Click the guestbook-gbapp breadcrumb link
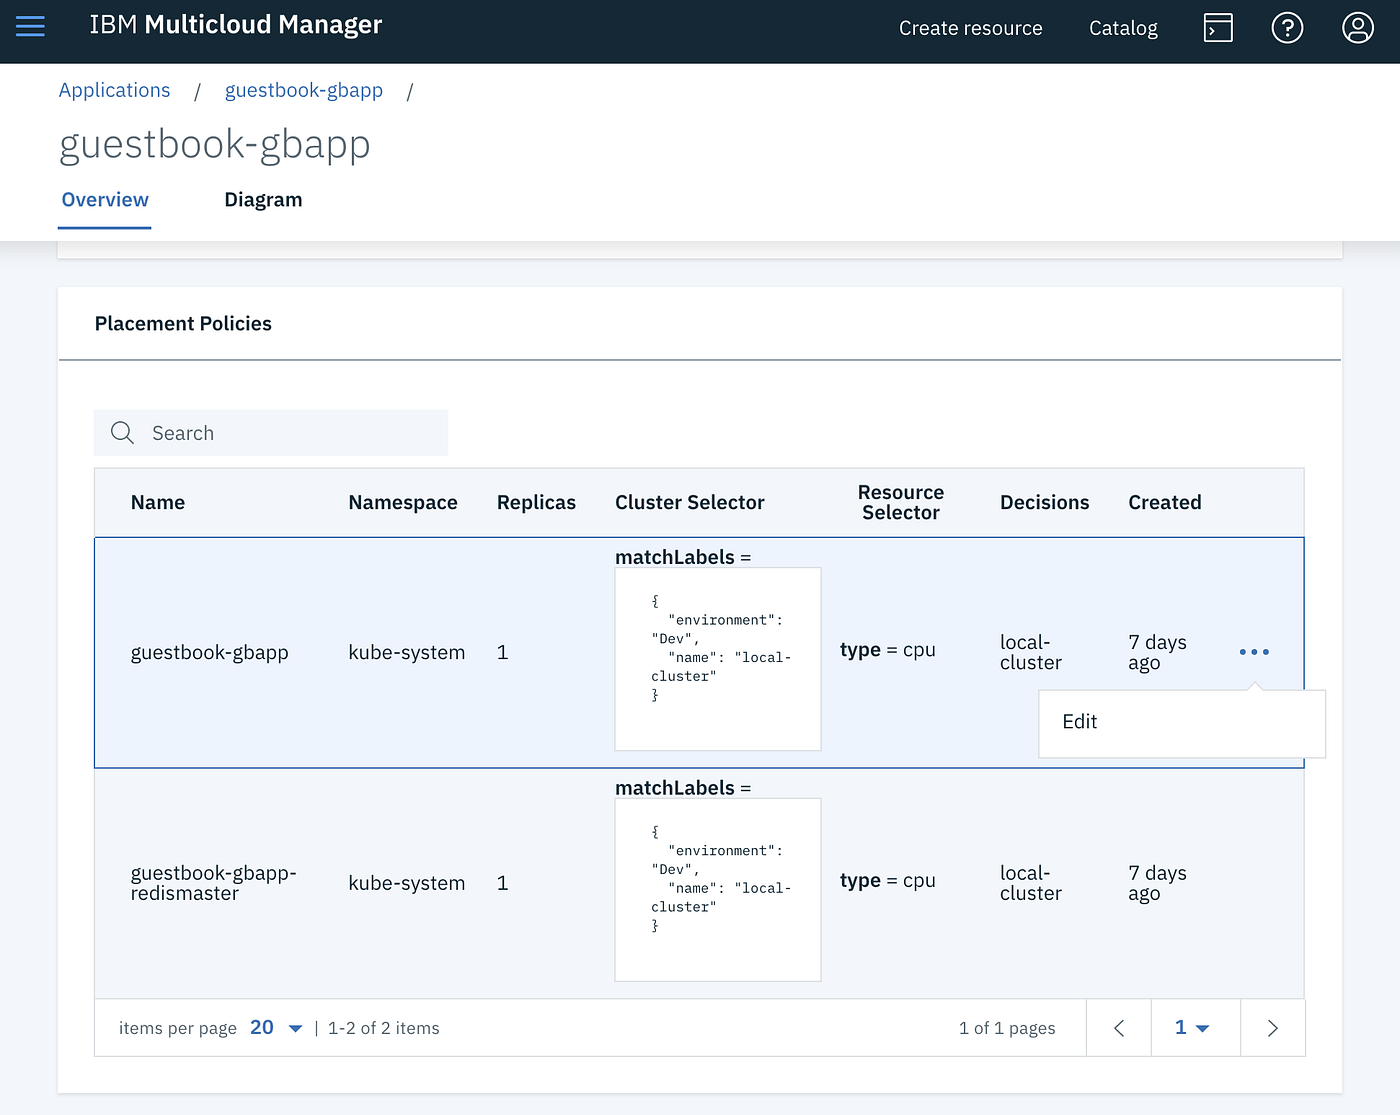 (304, 91)
